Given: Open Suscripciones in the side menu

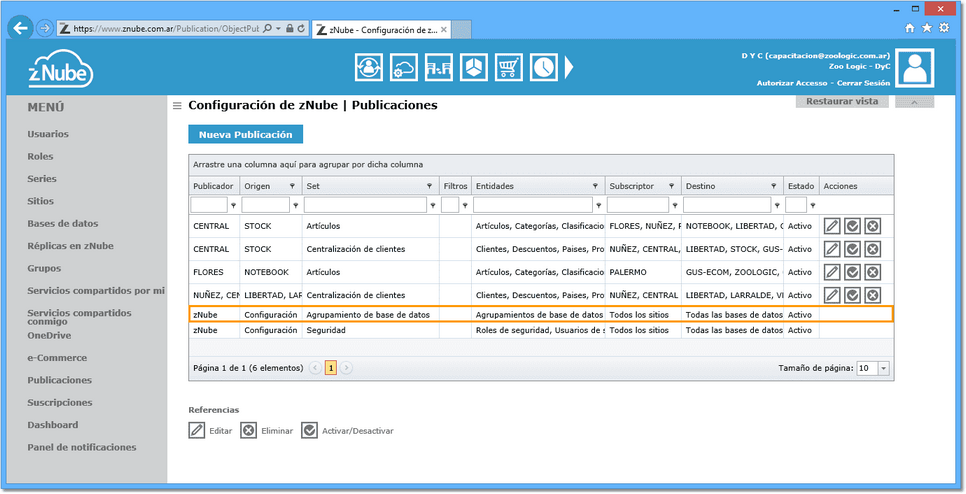Looking at the screenshot, I should 60,403.
